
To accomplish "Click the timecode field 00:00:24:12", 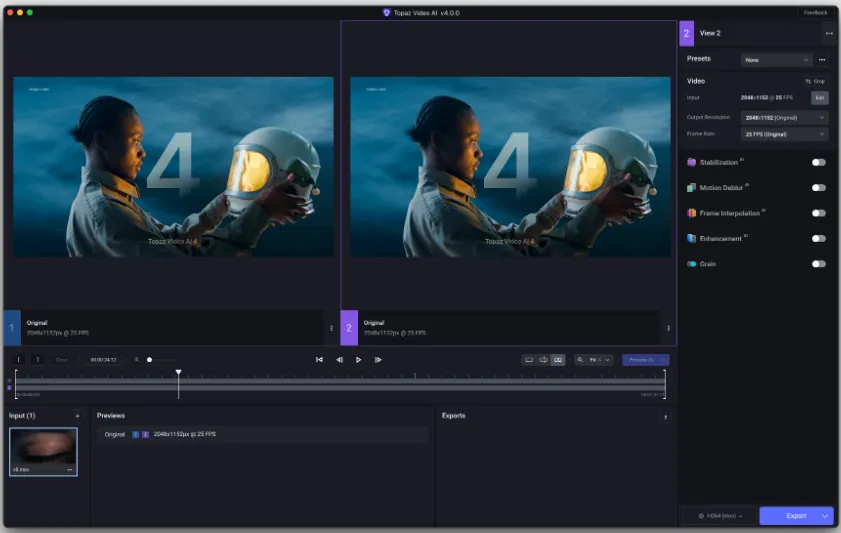I will 103,360.
